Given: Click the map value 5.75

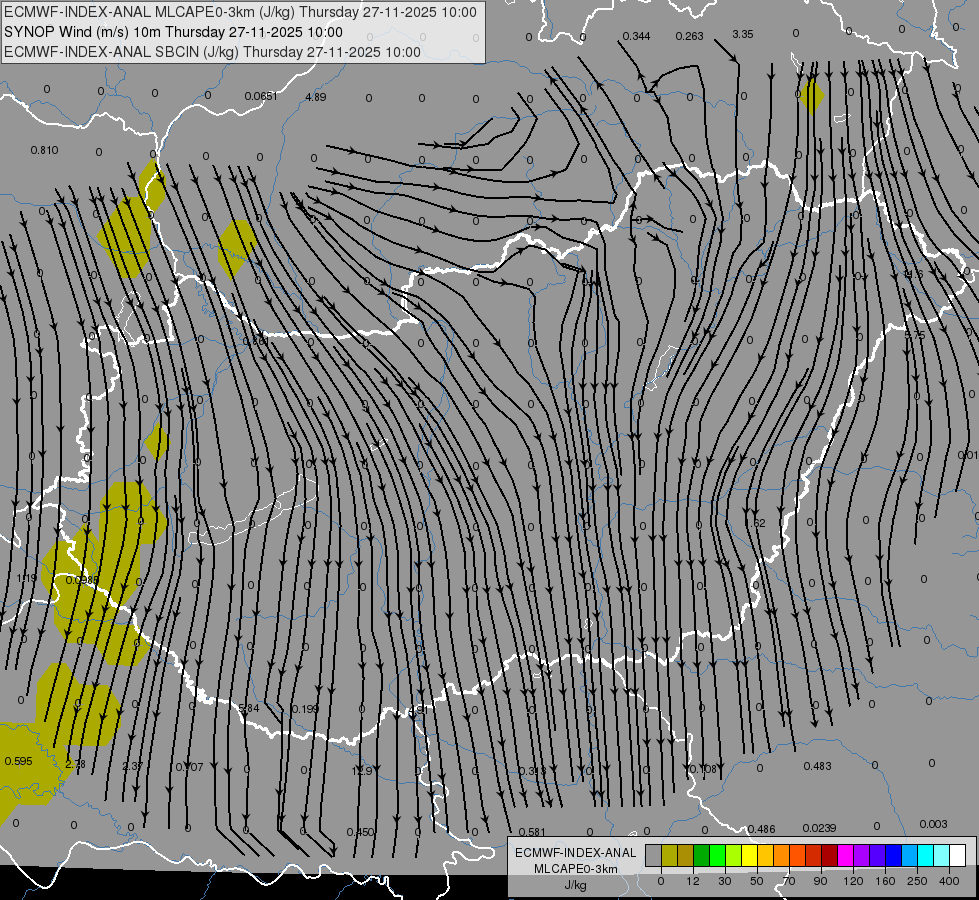Looking at the screenshot, I should pos(915,335).
